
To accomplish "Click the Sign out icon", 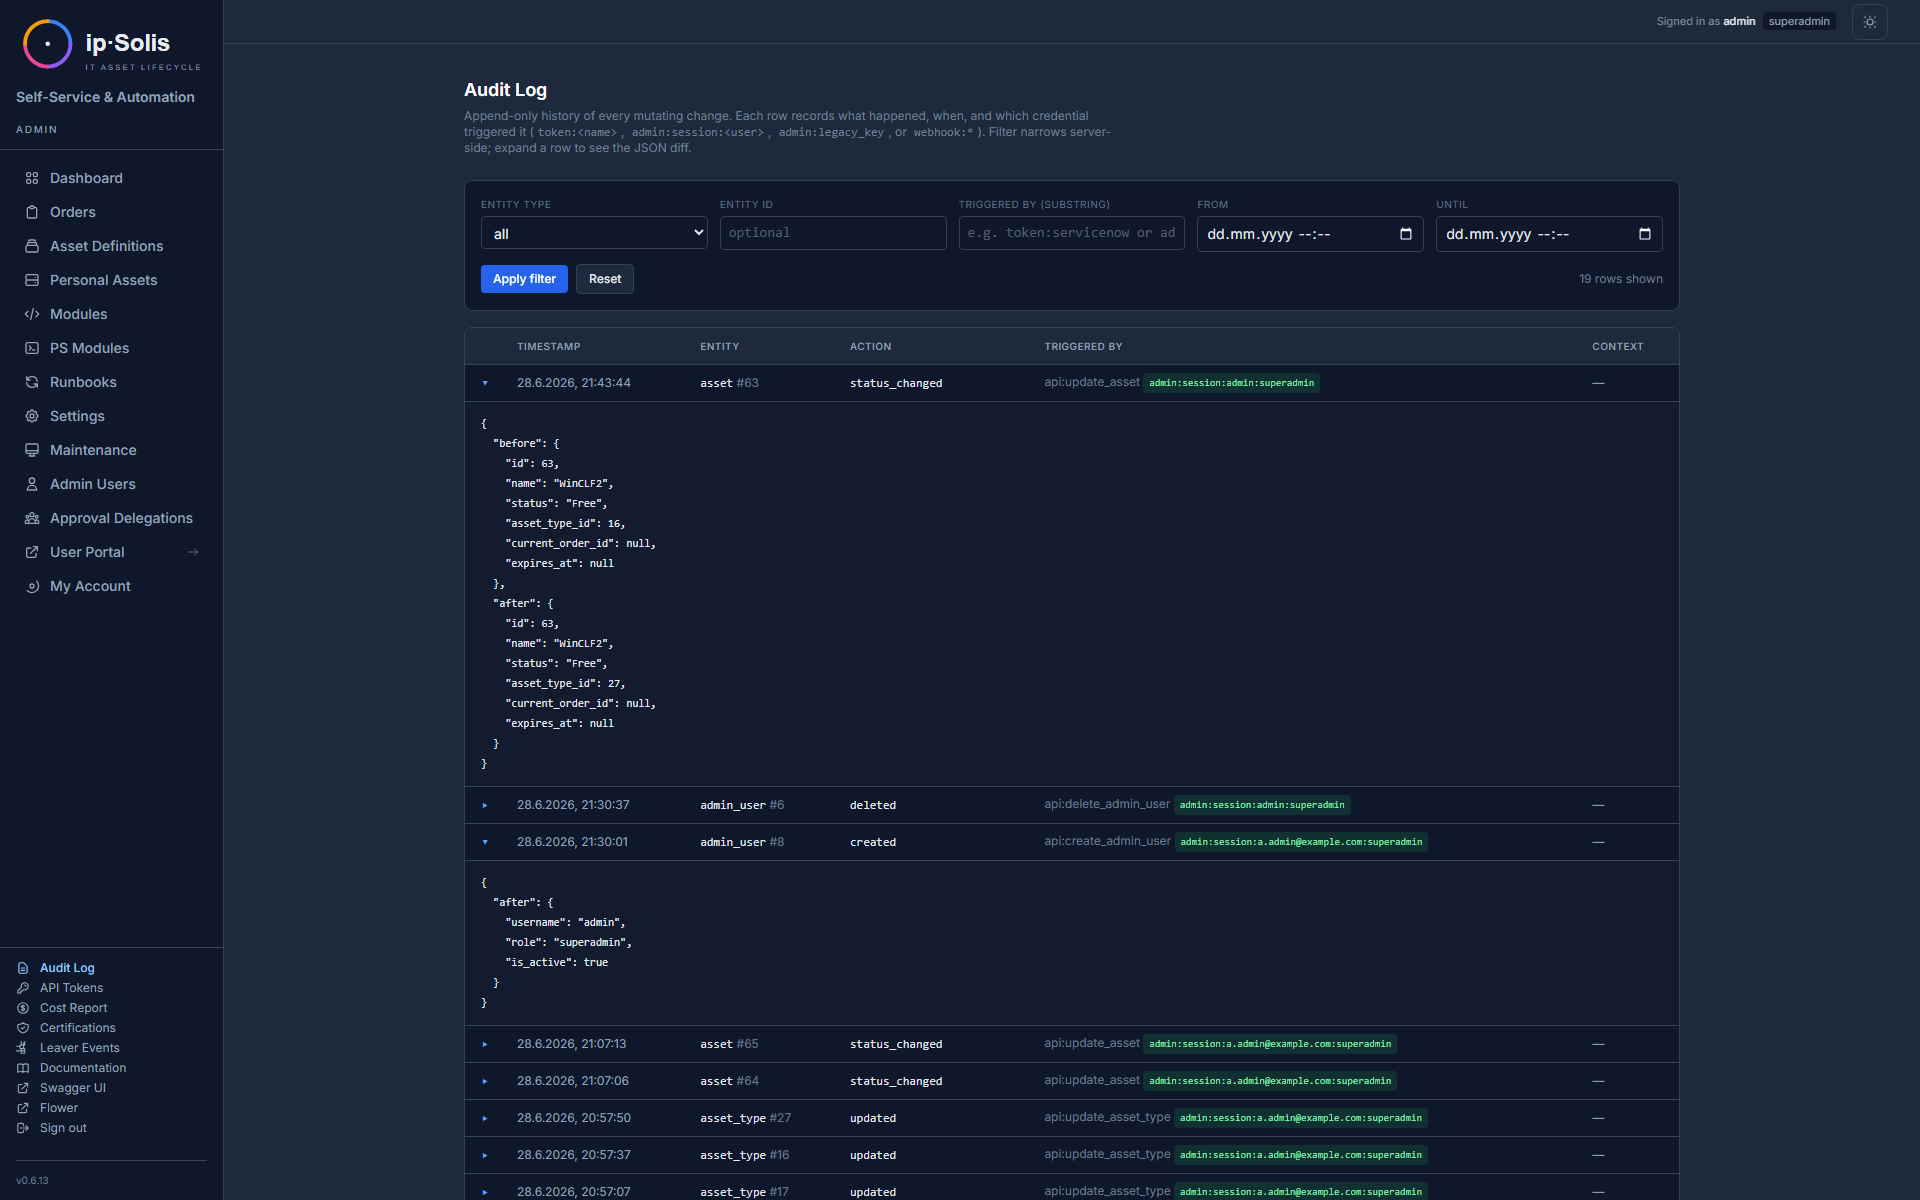I will pos(23,1128).
